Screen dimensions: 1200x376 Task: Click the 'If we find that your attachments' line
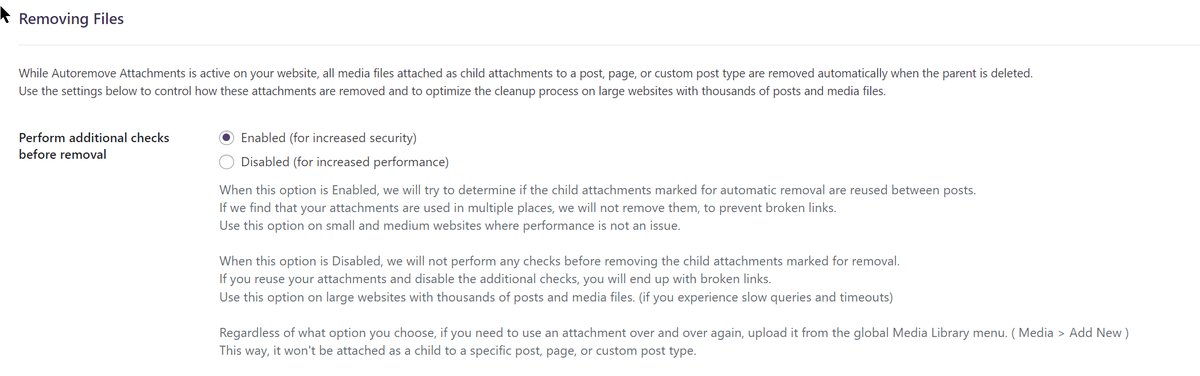pos(527,208)
